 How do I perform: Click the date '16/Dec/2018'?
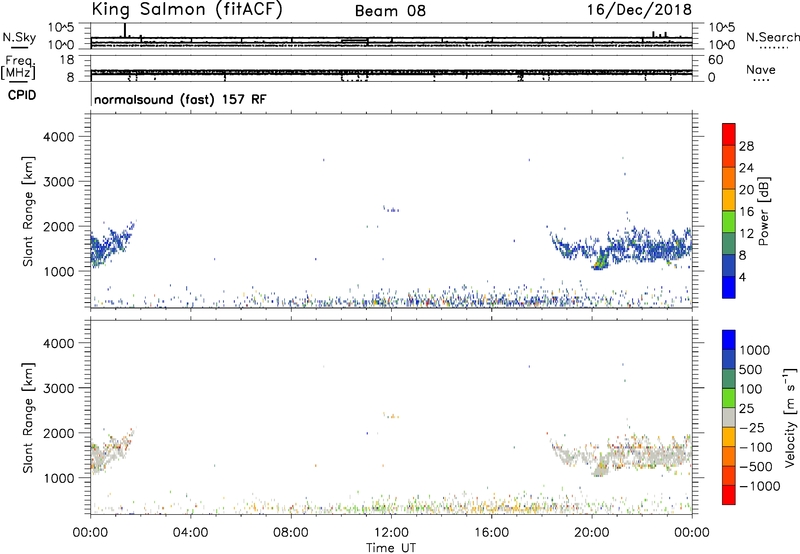click(x=639, y=9)
